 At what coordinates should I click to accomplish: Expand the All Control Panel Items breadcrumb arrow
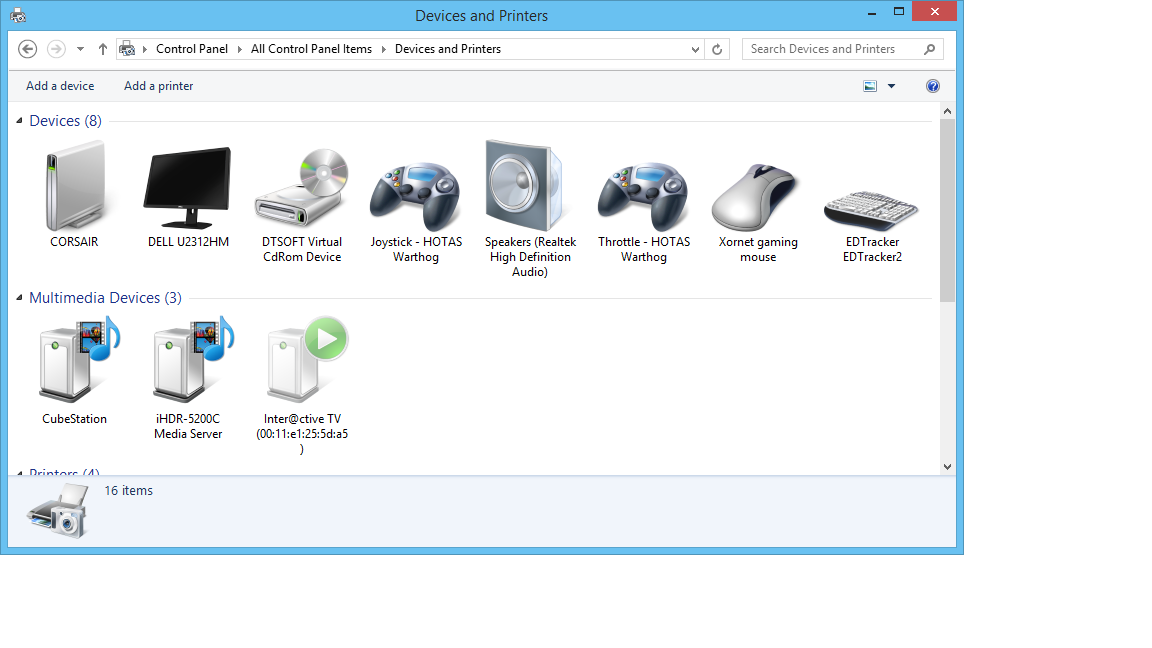click(384, 49)
